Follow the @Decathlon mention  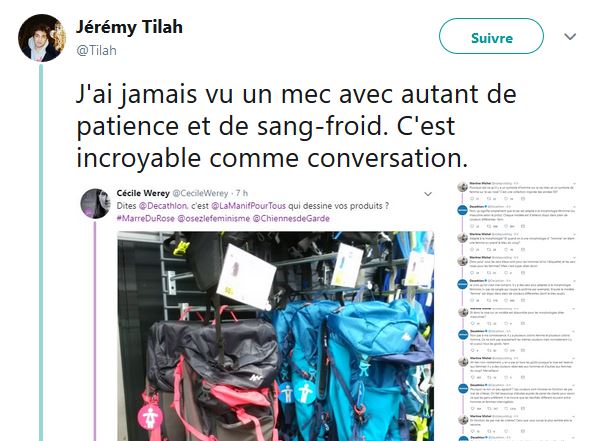(x=163, y=206)
